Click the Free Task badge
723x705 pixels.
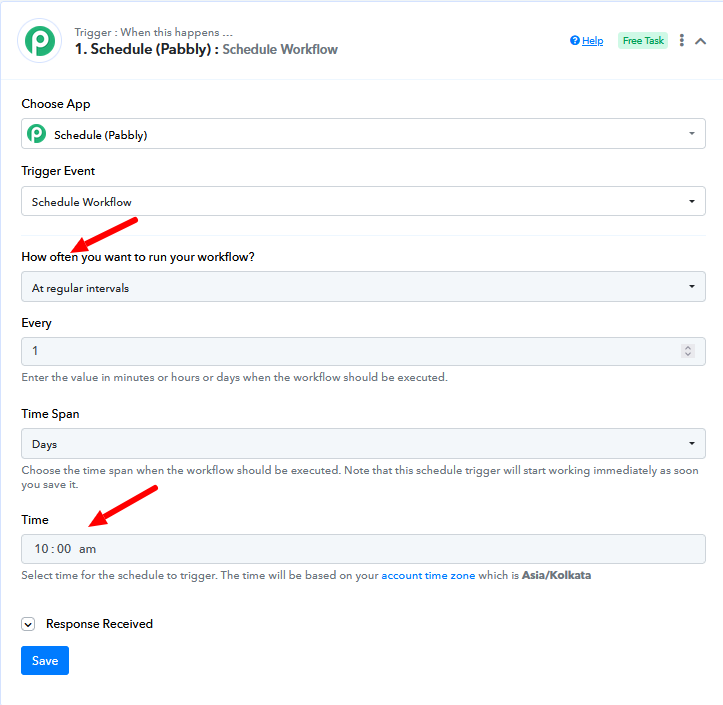643,41
